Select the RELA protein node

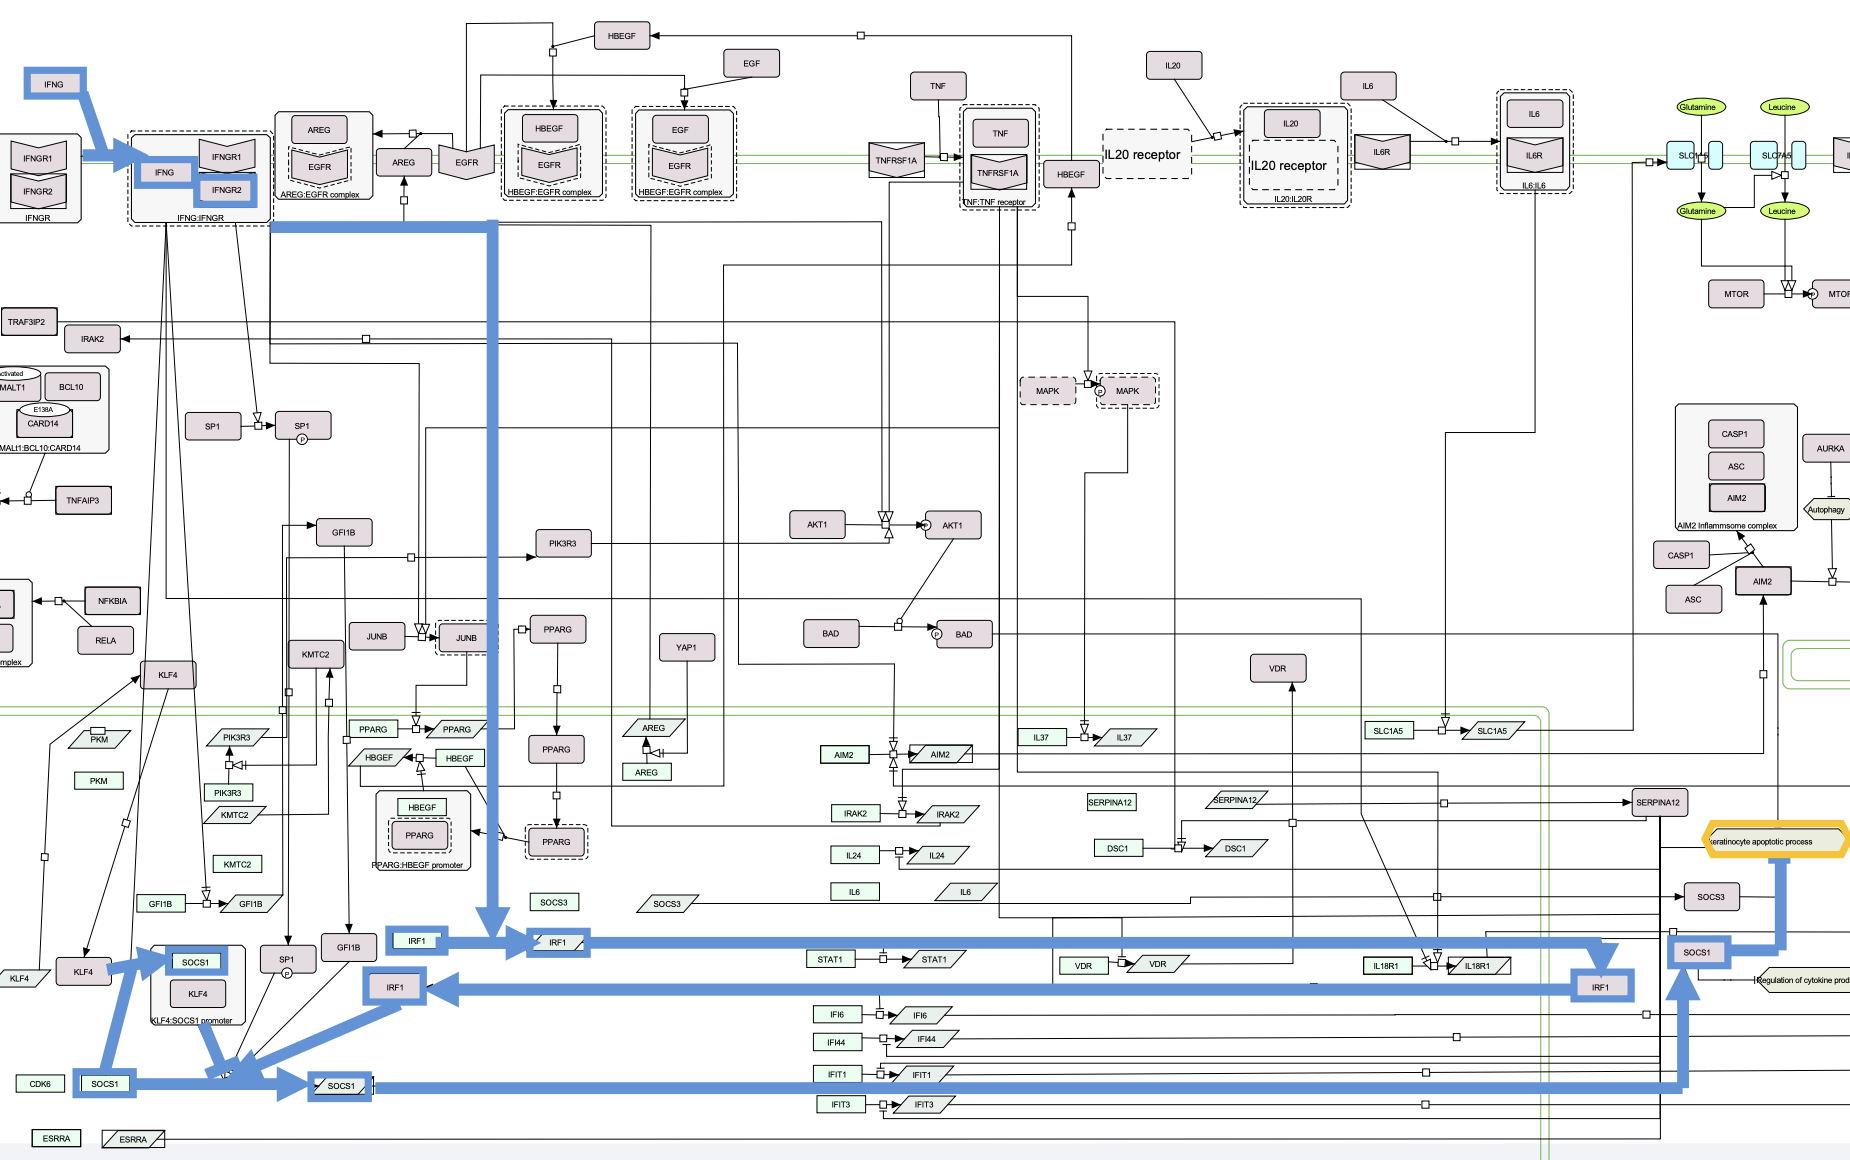105,640
